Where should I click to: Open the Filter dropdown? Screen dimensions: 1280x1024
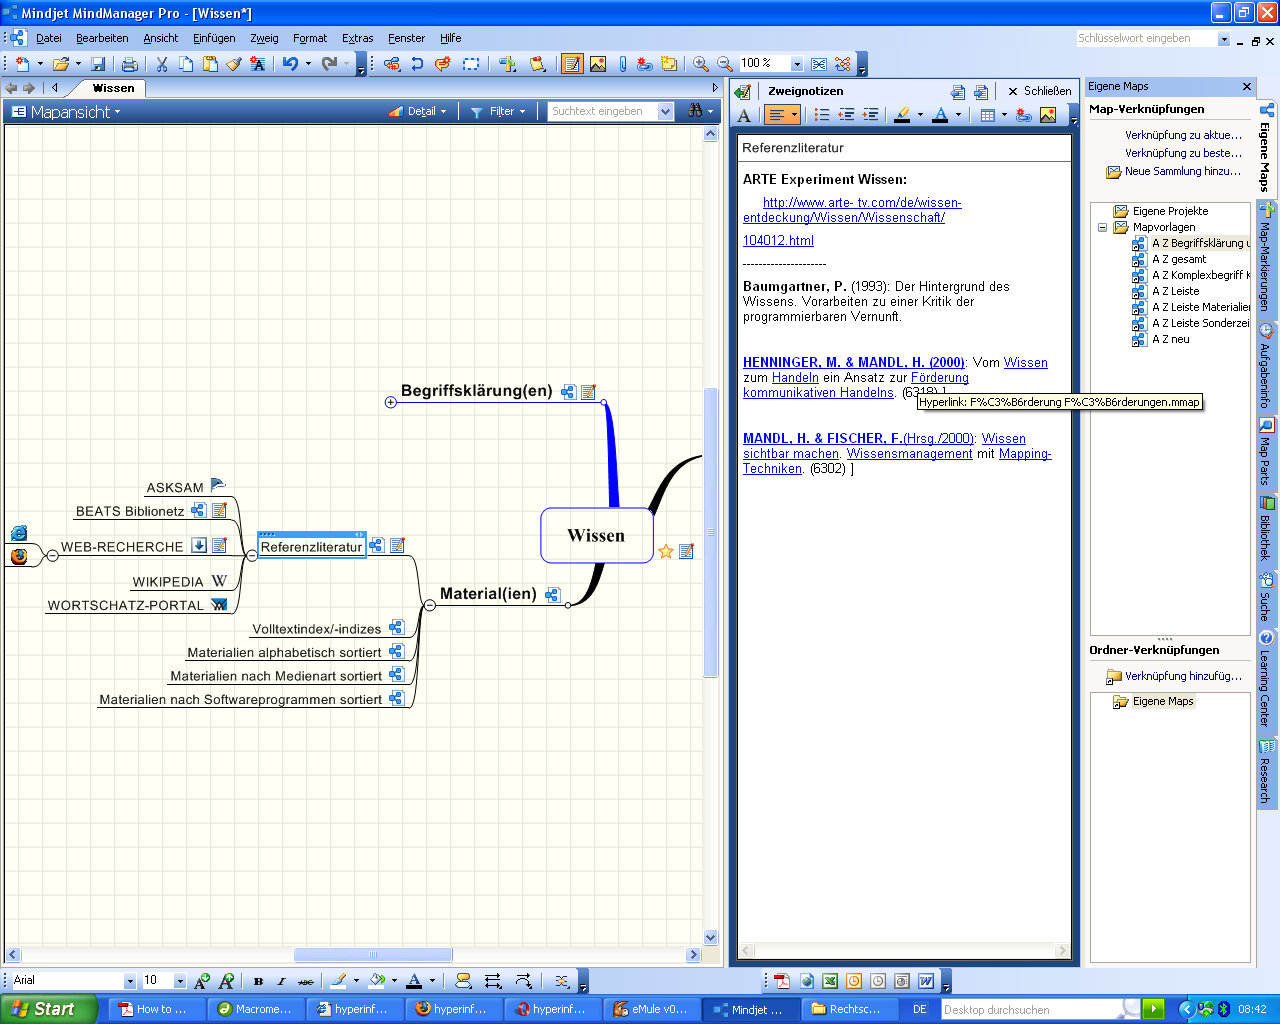pos(499,111)
